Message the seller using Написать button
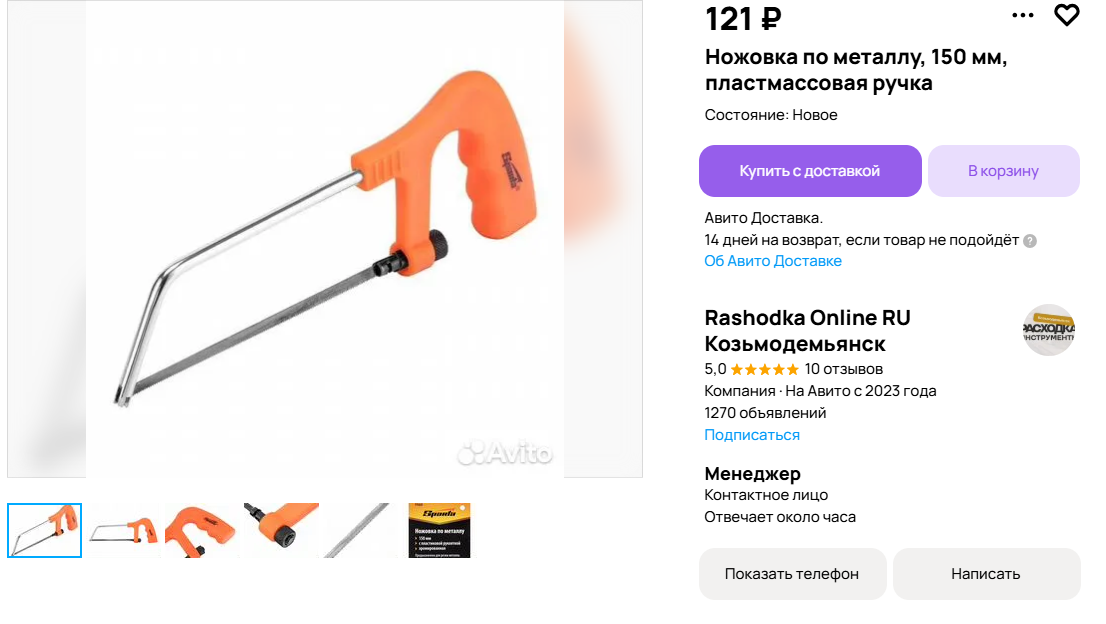This screenshot has height=624, width=1106. [x=986, y=574]
